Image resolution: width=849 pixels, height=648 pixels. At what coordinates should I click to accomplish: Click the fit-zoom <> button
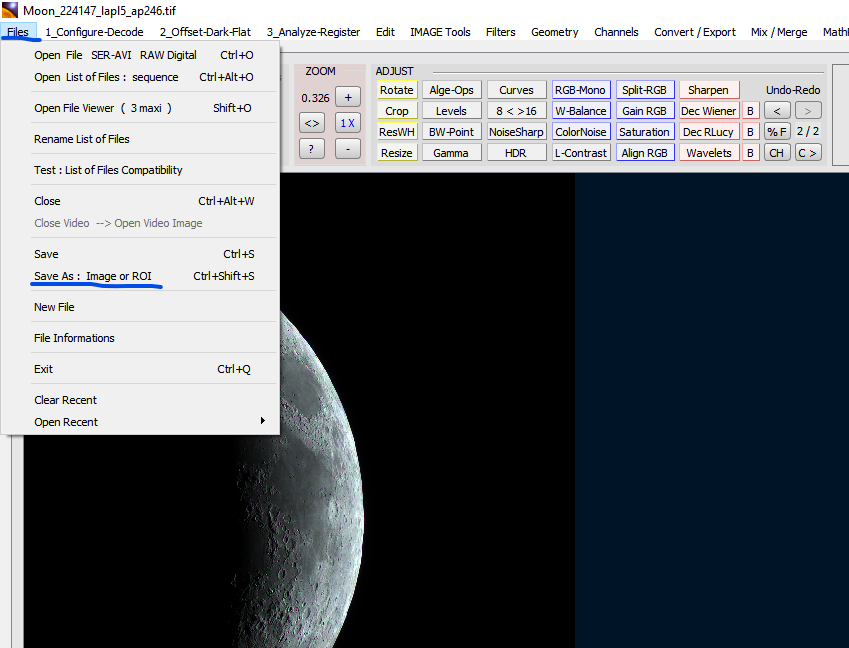312,123
